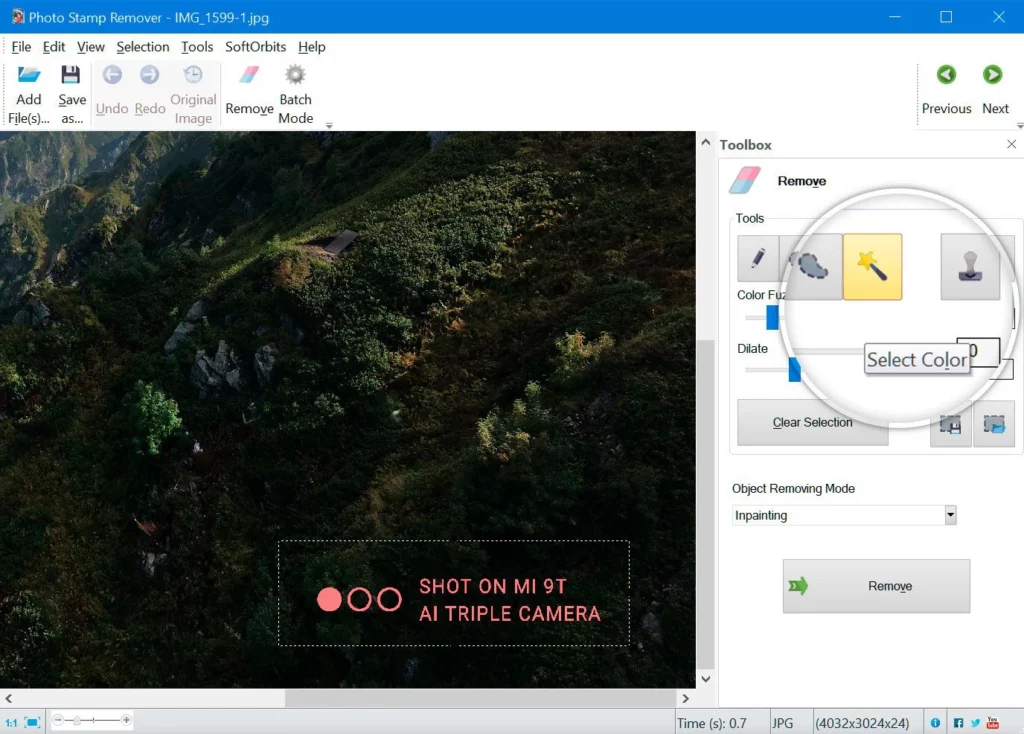The height and width of the screenshot is (734, 1024).
Task: Select the Free Form selection tool
Action: click(x=810, y=266)
